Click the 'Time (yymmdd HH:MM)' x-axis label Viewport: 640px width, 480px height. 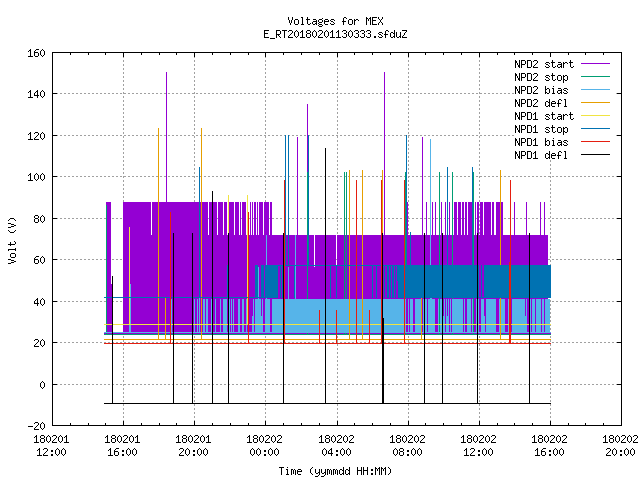click(335, 471)
